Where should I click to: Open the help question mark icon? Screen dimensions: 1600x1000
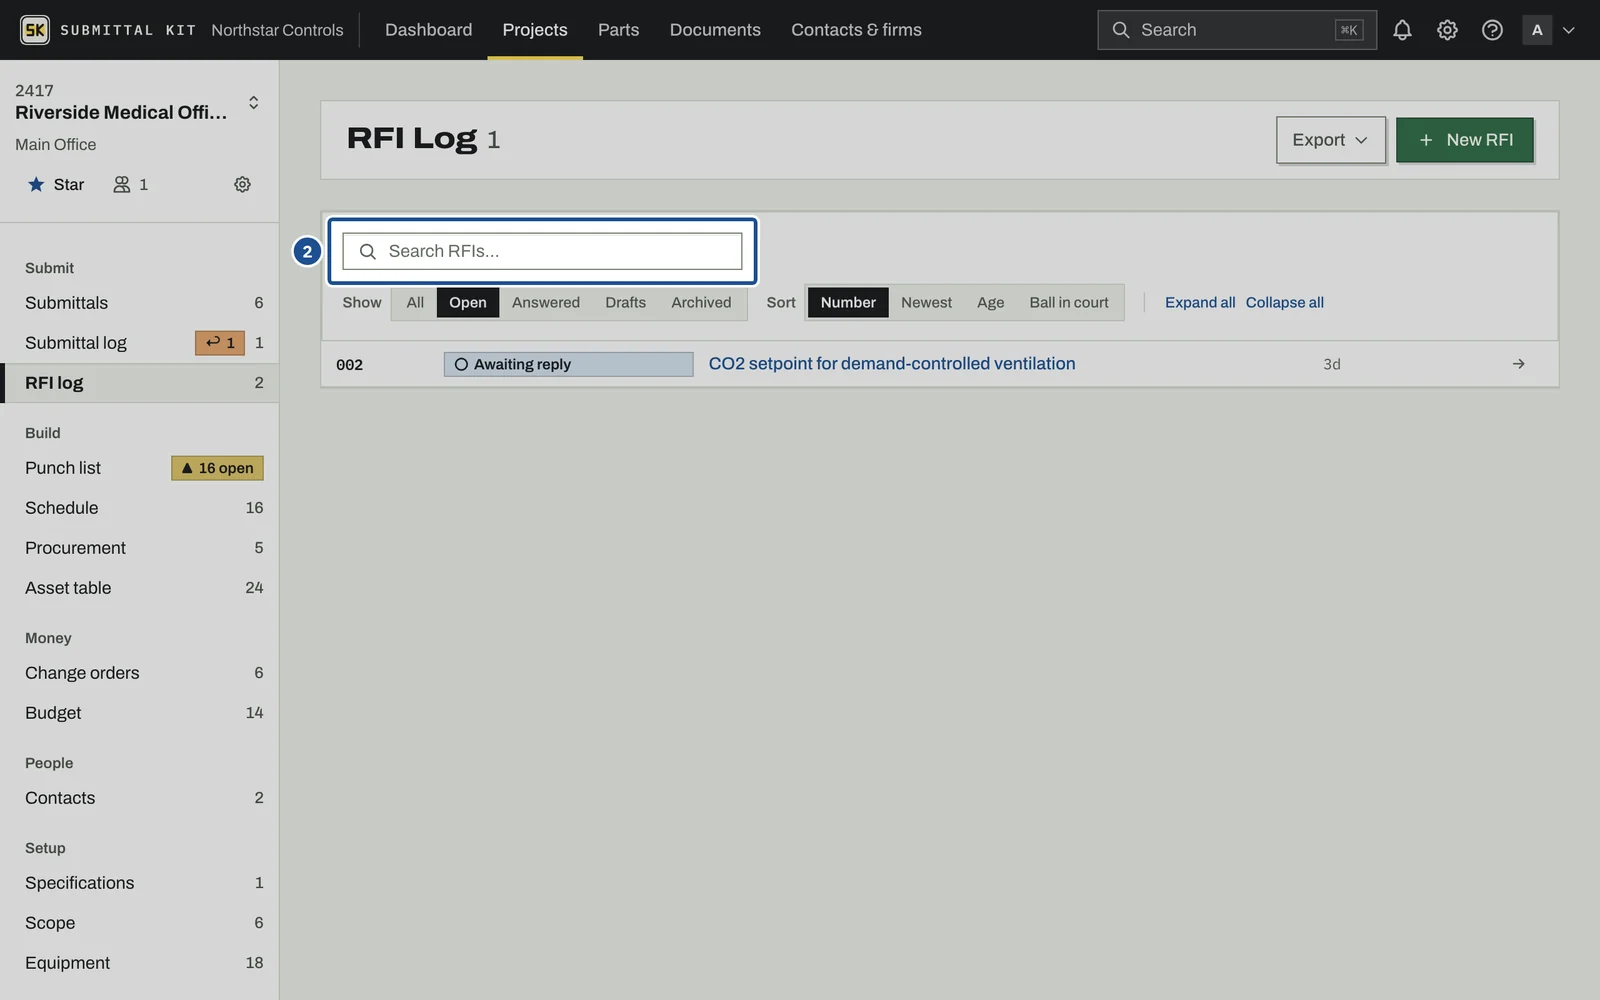click(x=1492, y=30)
